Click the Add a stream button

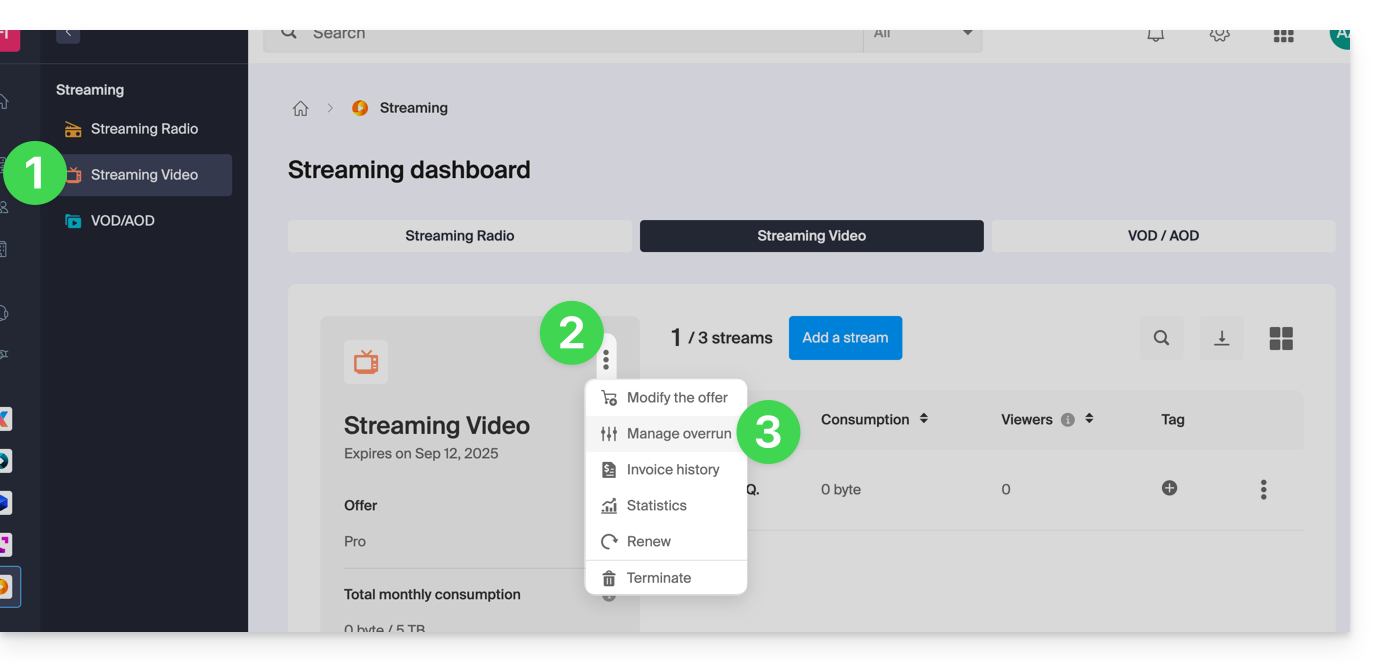tap(845, 338)
